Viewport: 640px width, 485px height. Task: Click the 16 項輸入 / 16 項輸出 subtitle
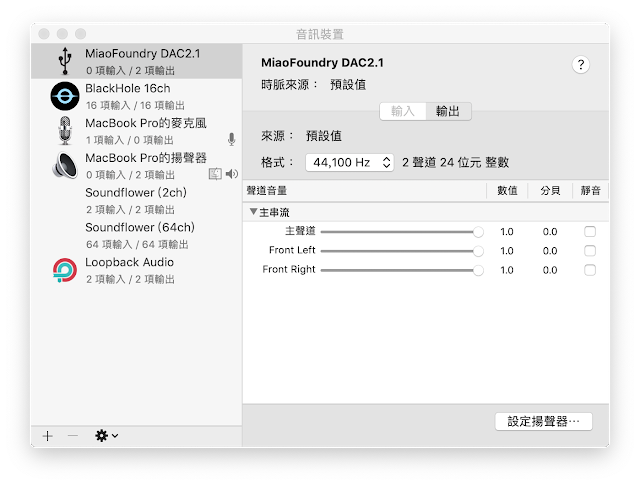pyautogui.click(x=135, y=105)
